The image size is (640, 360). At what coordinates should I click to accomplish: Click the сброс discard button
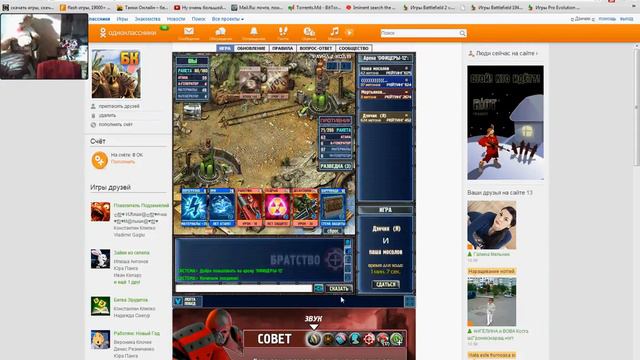coord(333,231)
